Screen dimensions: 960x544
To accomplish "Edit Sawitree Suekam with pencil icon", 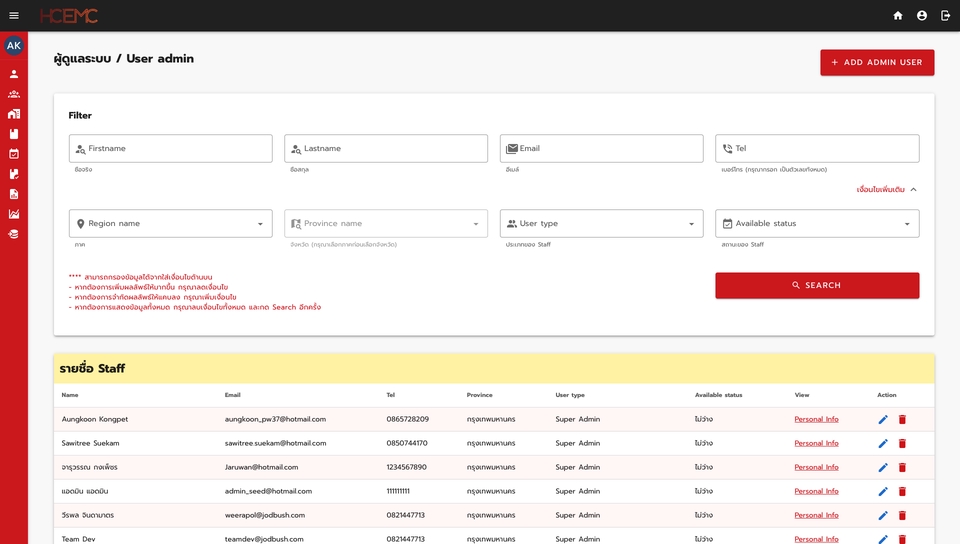I will pos(883,443).
